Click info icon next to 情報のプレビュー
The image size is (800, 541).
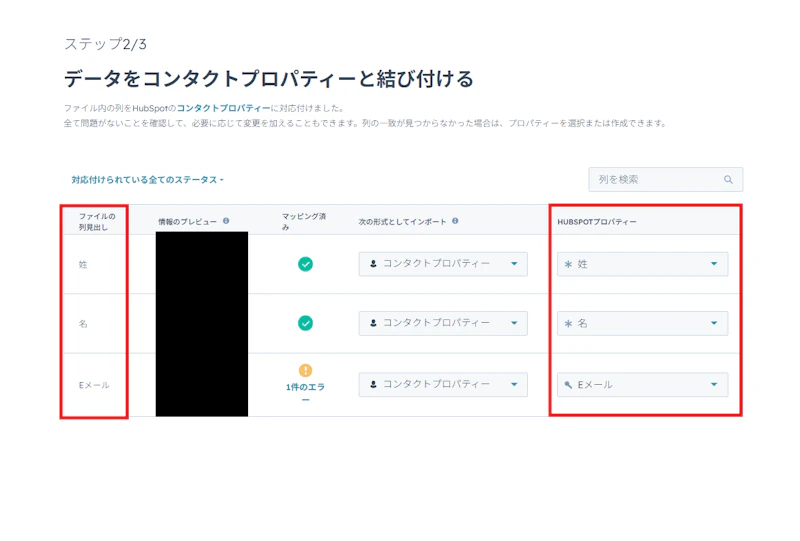click(x=226, y=221)
